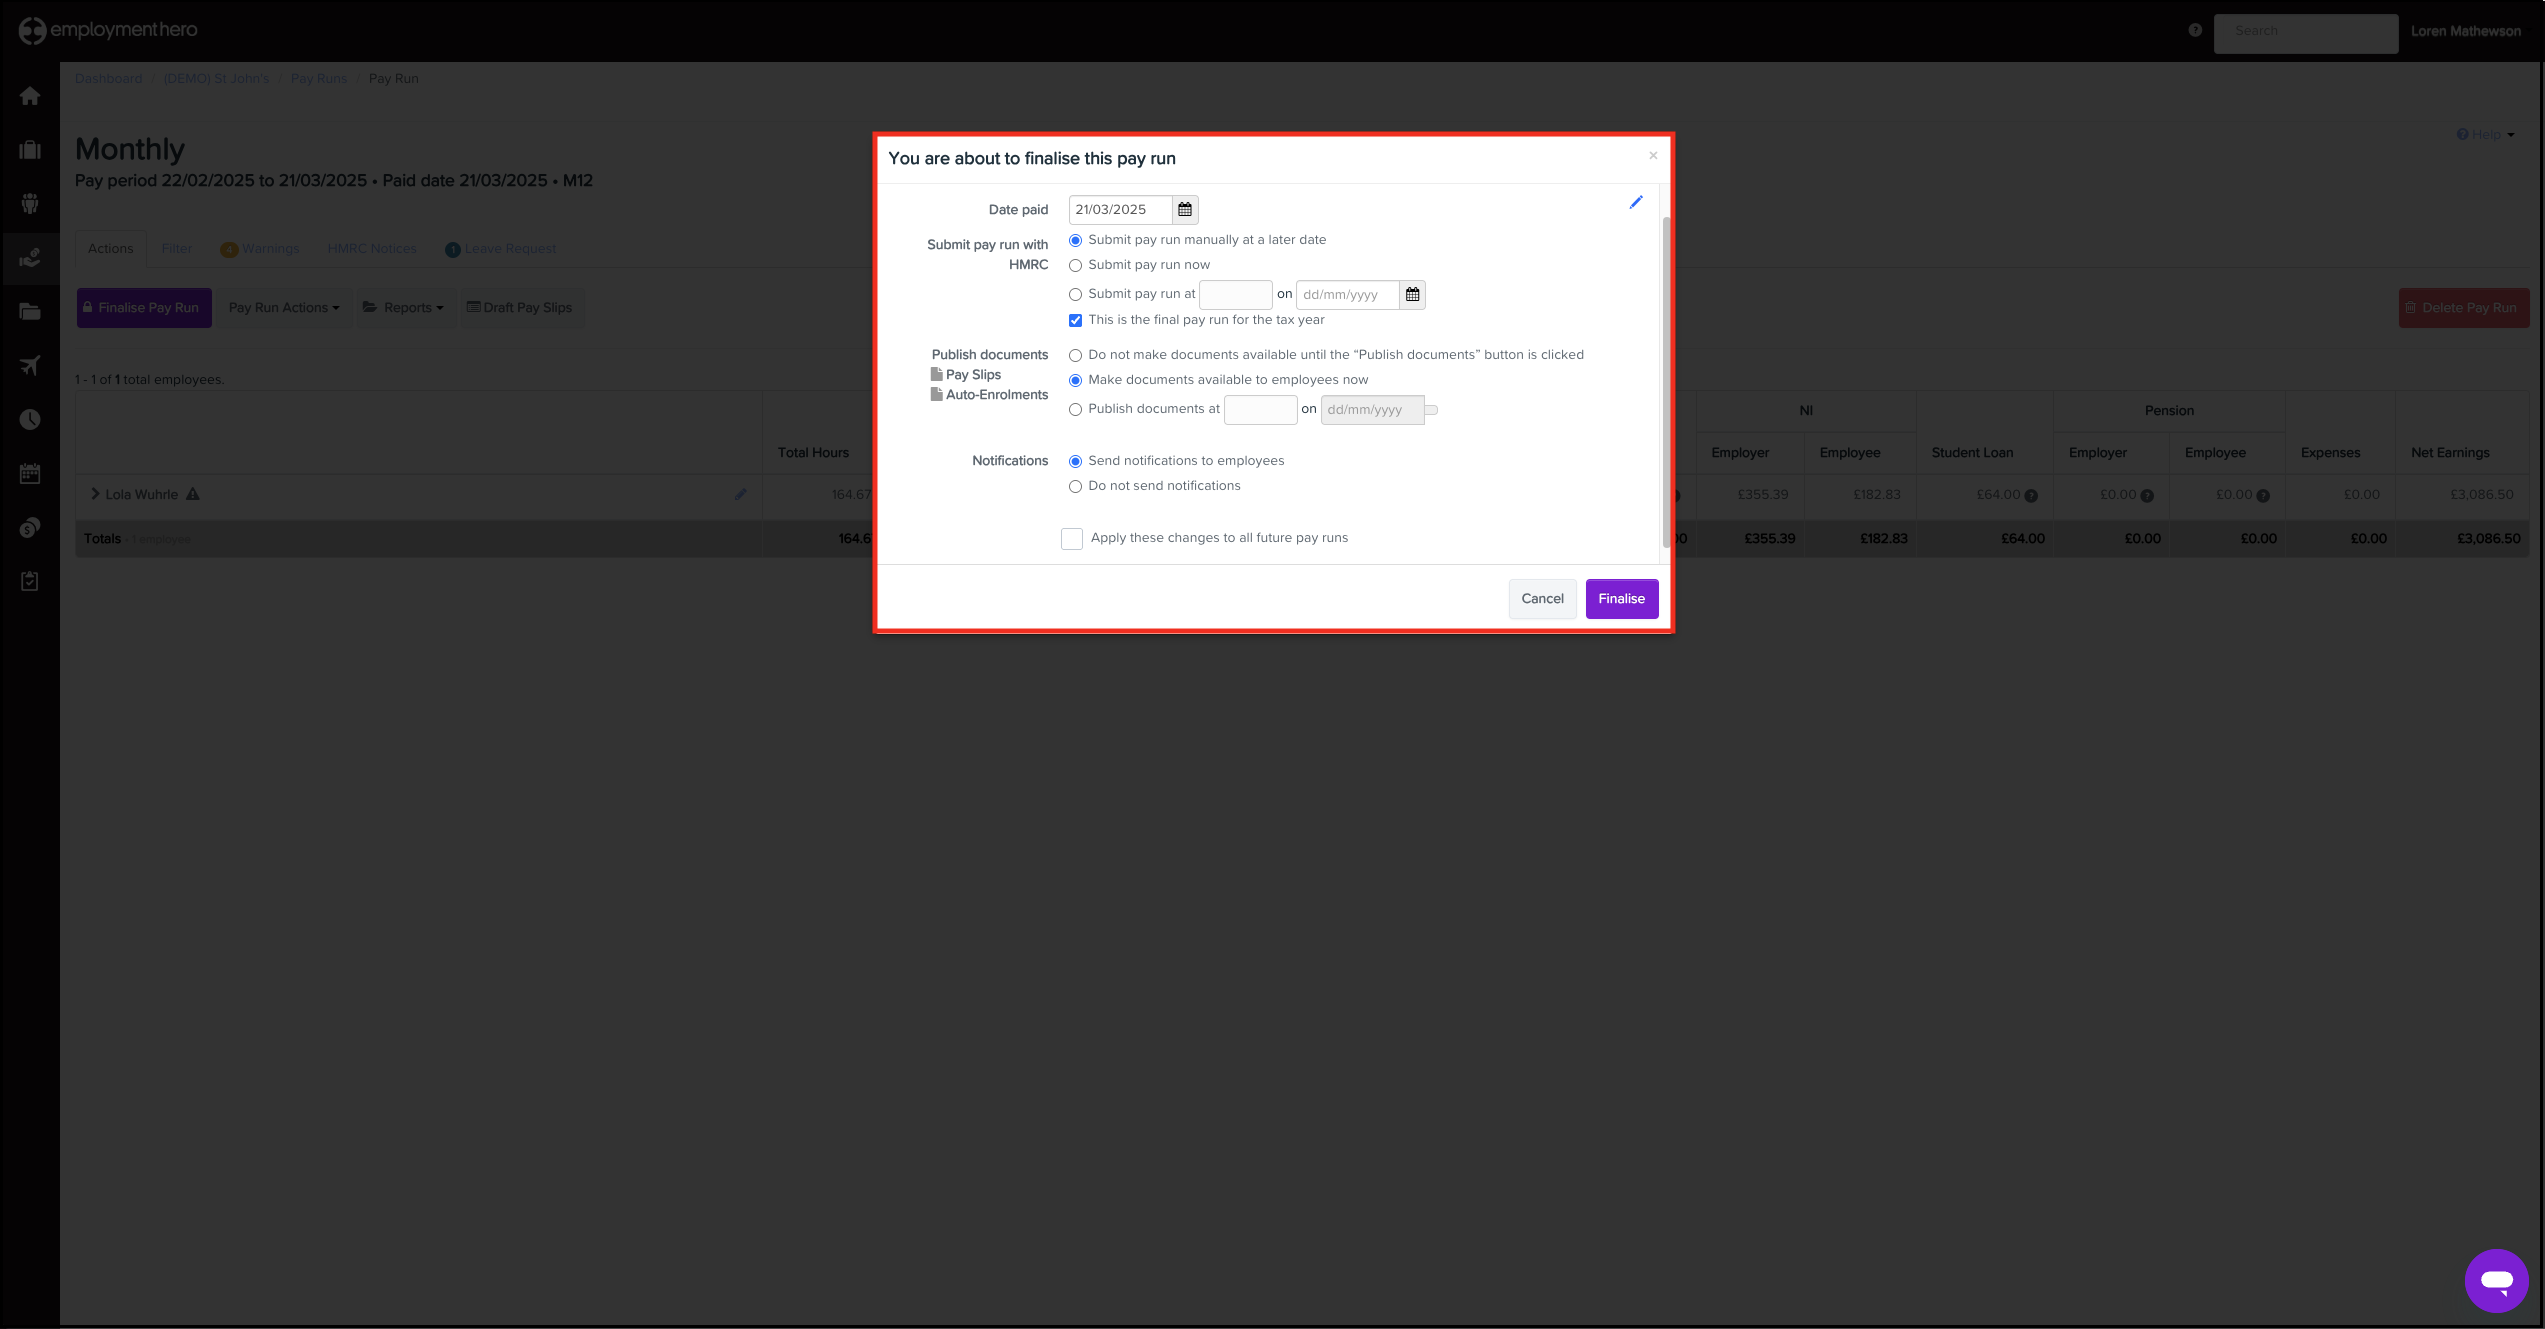Select Submit pay run now

(x=1076, y=265)
